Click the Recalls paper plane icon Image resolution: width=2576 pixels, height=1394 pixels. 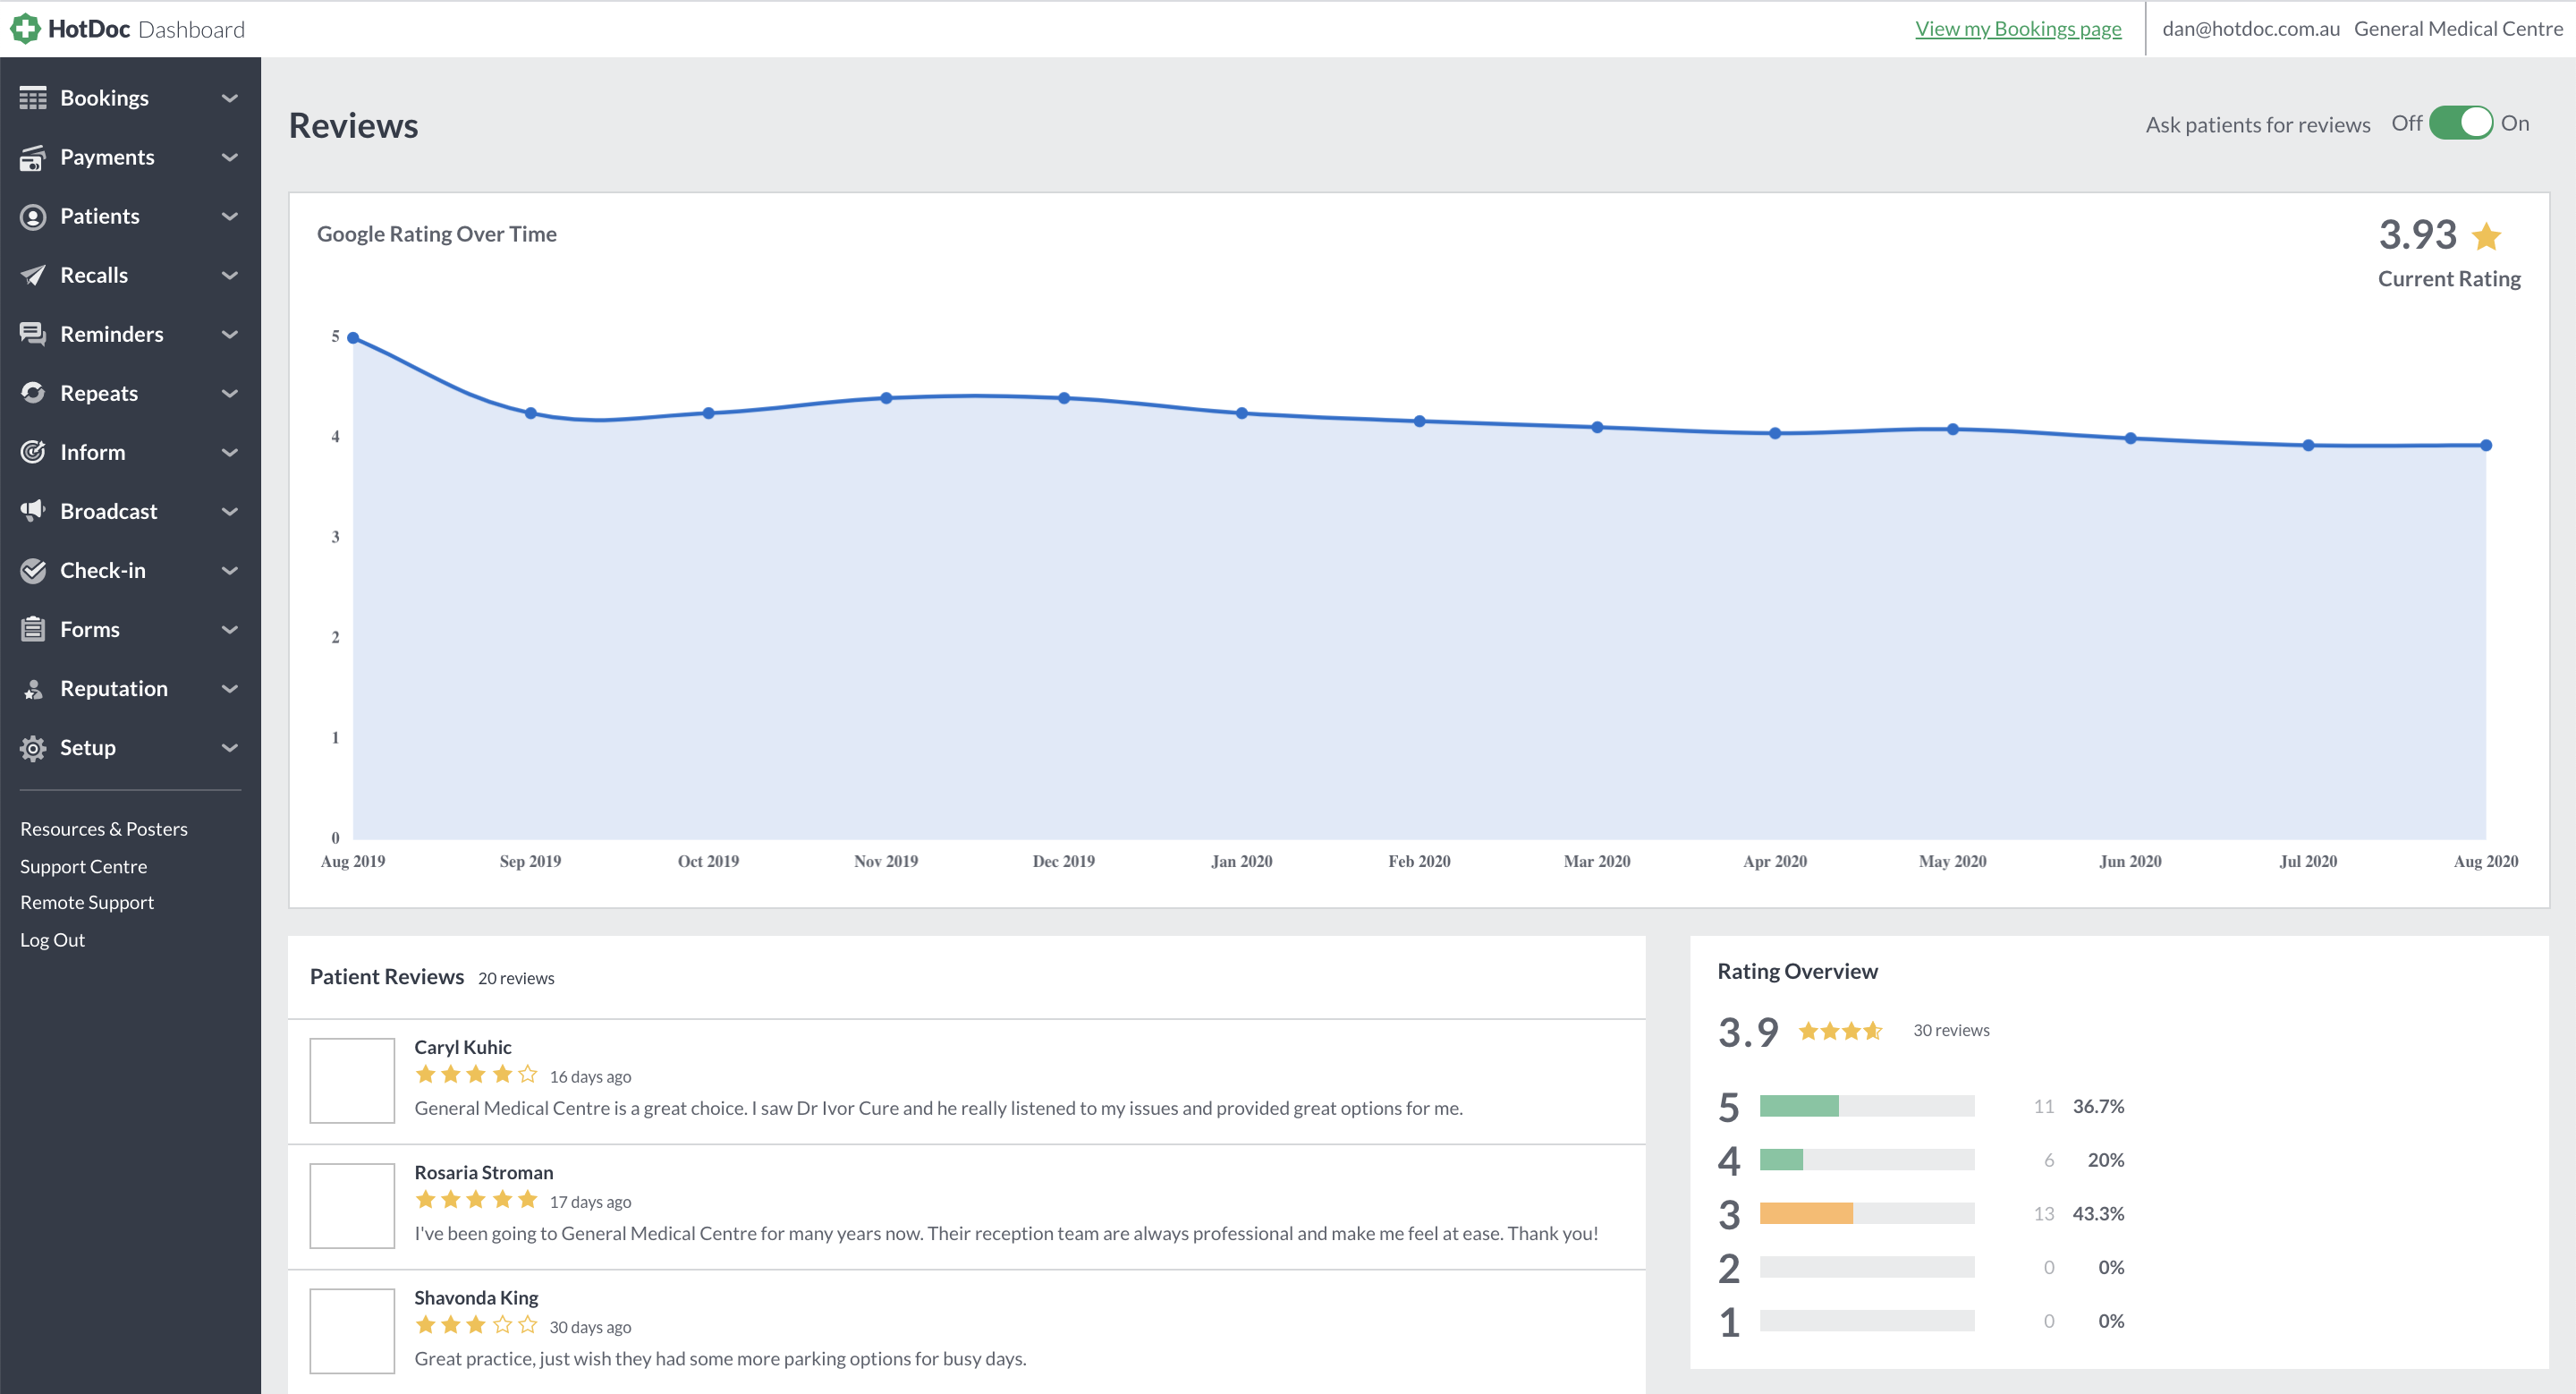tap(33, 275)
